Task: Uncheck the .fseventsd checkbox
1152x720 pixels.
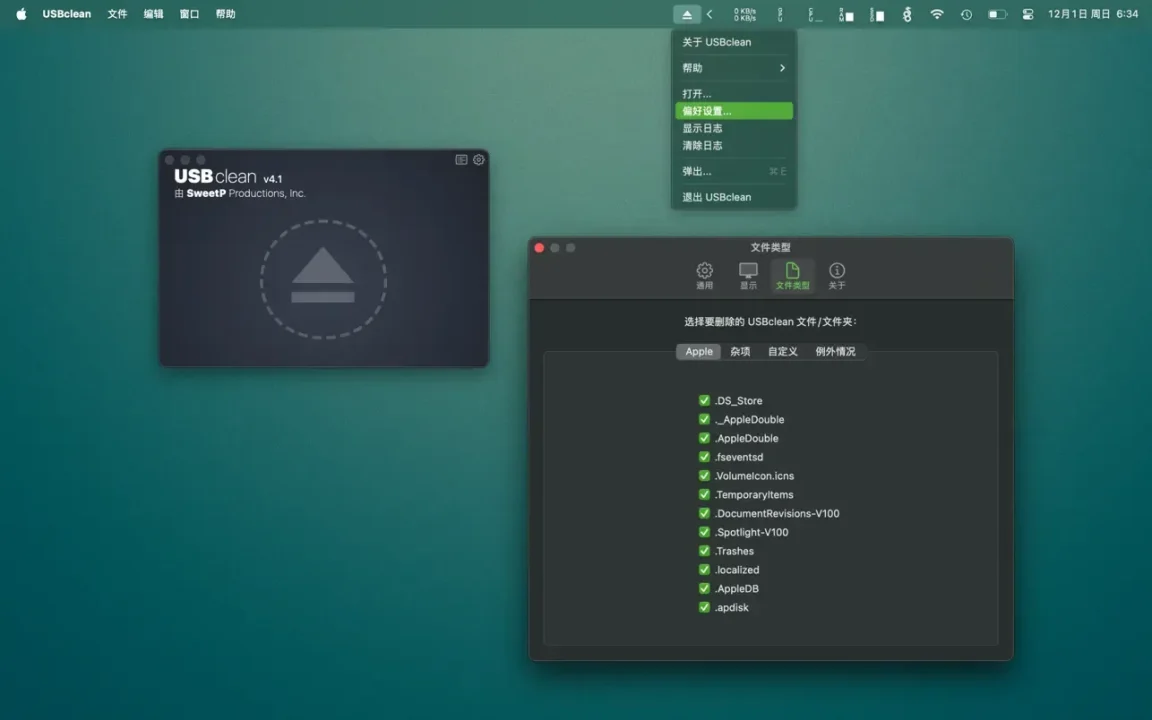Action: 704,457
